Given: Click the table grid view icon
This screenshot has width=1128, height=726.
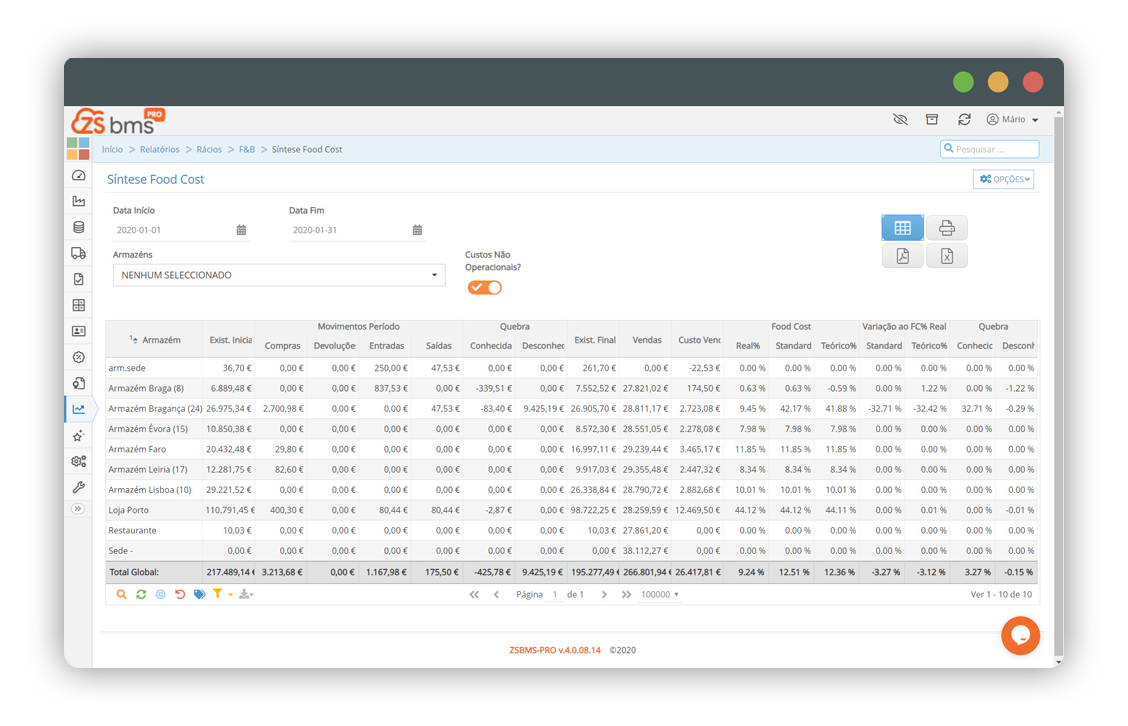Looking at the screenshot, I should (x=902, y=228).
